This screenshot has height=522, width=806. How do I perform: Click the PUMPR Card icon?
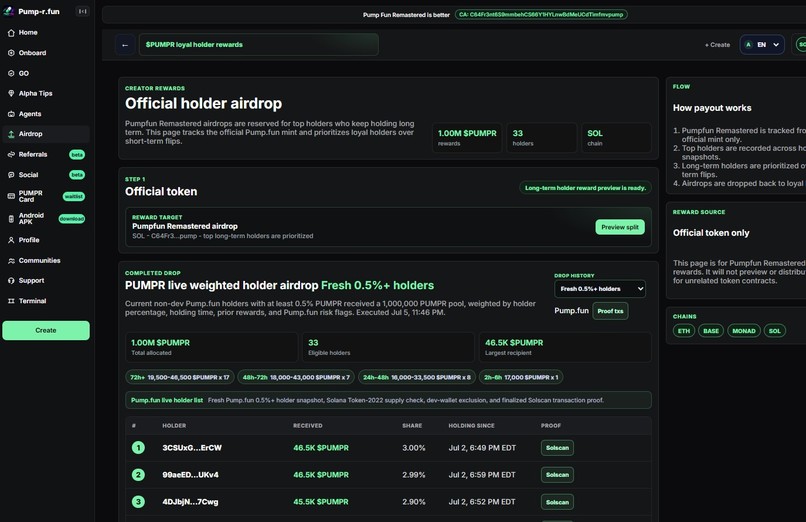coord(11,196)
